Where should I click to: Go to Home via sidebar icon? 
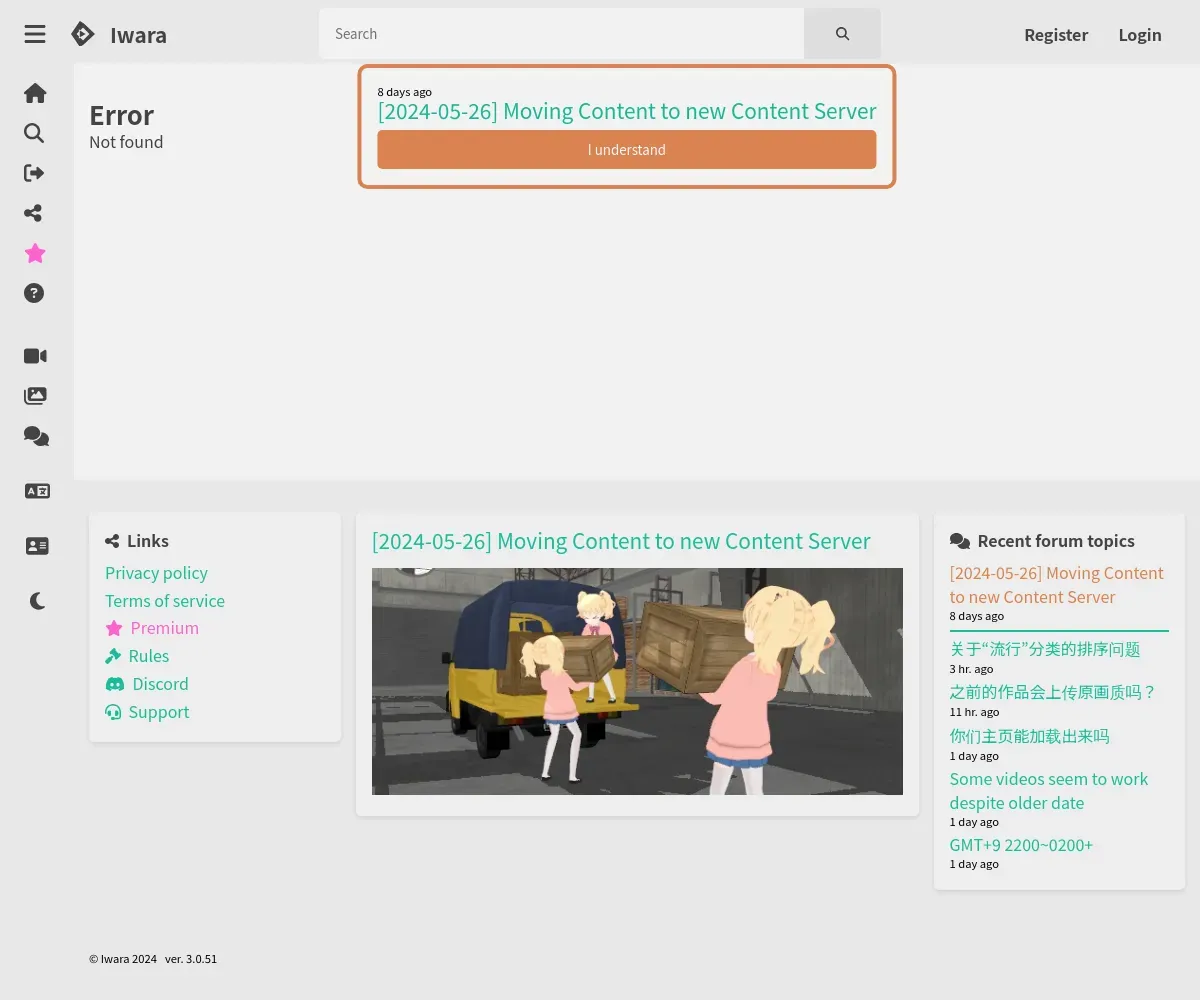(35, 93)
